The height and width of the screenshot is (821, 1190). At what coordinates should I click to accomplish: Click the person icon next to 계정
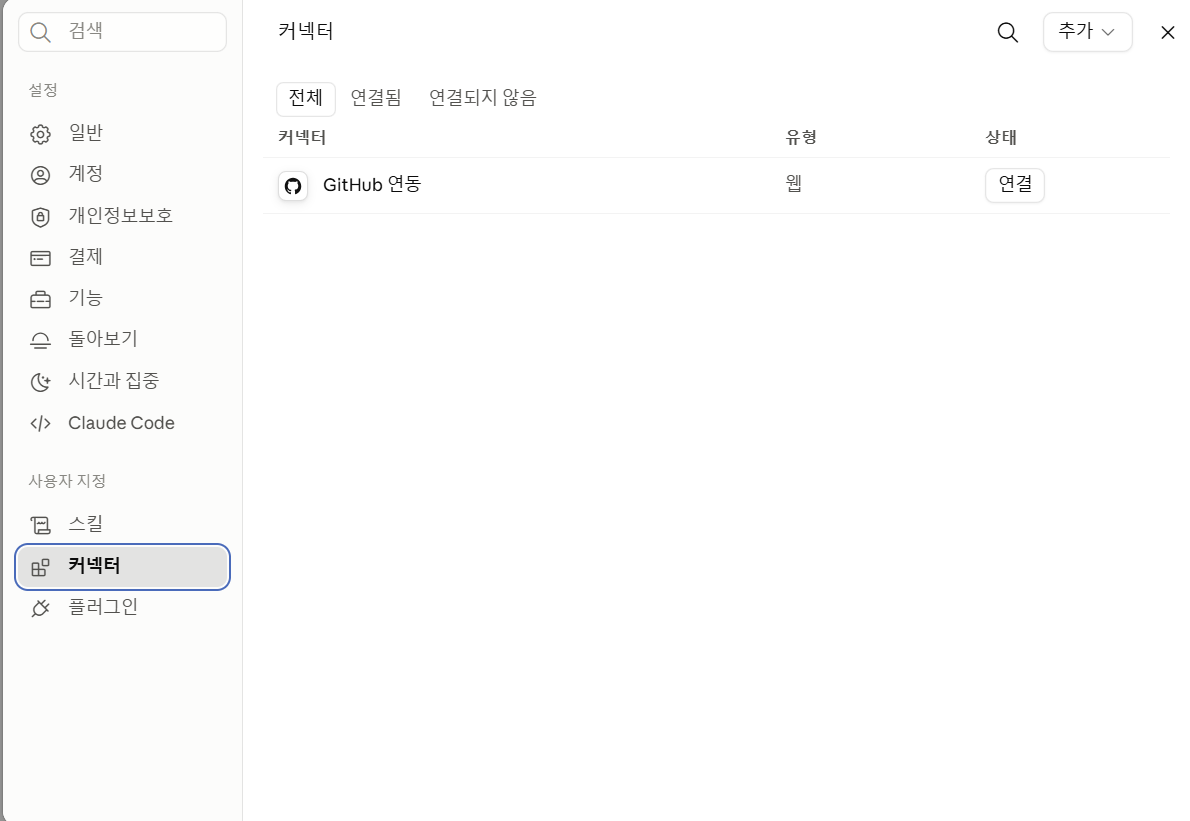click(x=40, y=175)
